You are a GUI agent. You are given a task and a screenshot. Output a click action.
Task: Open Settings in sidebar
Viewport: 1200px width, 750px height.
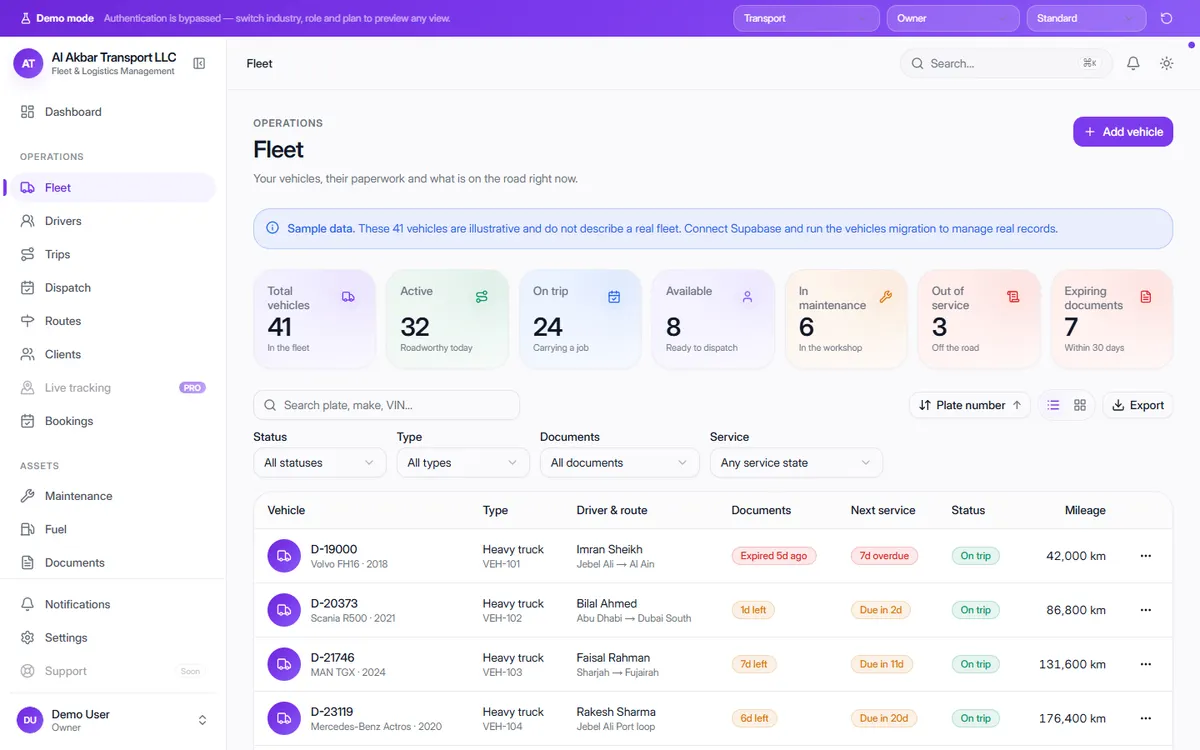tap(113, 638)
